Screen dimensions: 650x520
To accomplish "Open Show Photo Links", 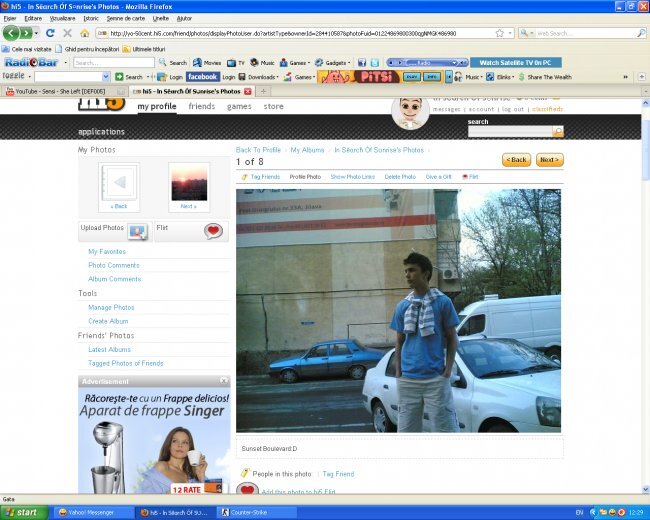I will click(x=352, y=177).
